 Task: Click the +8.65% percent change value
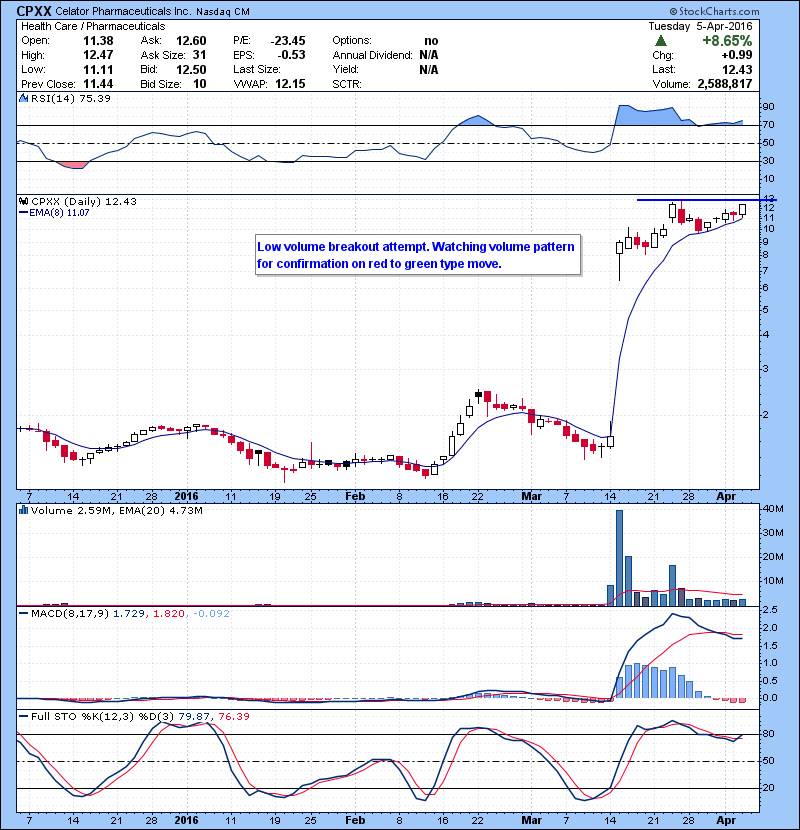727,41
